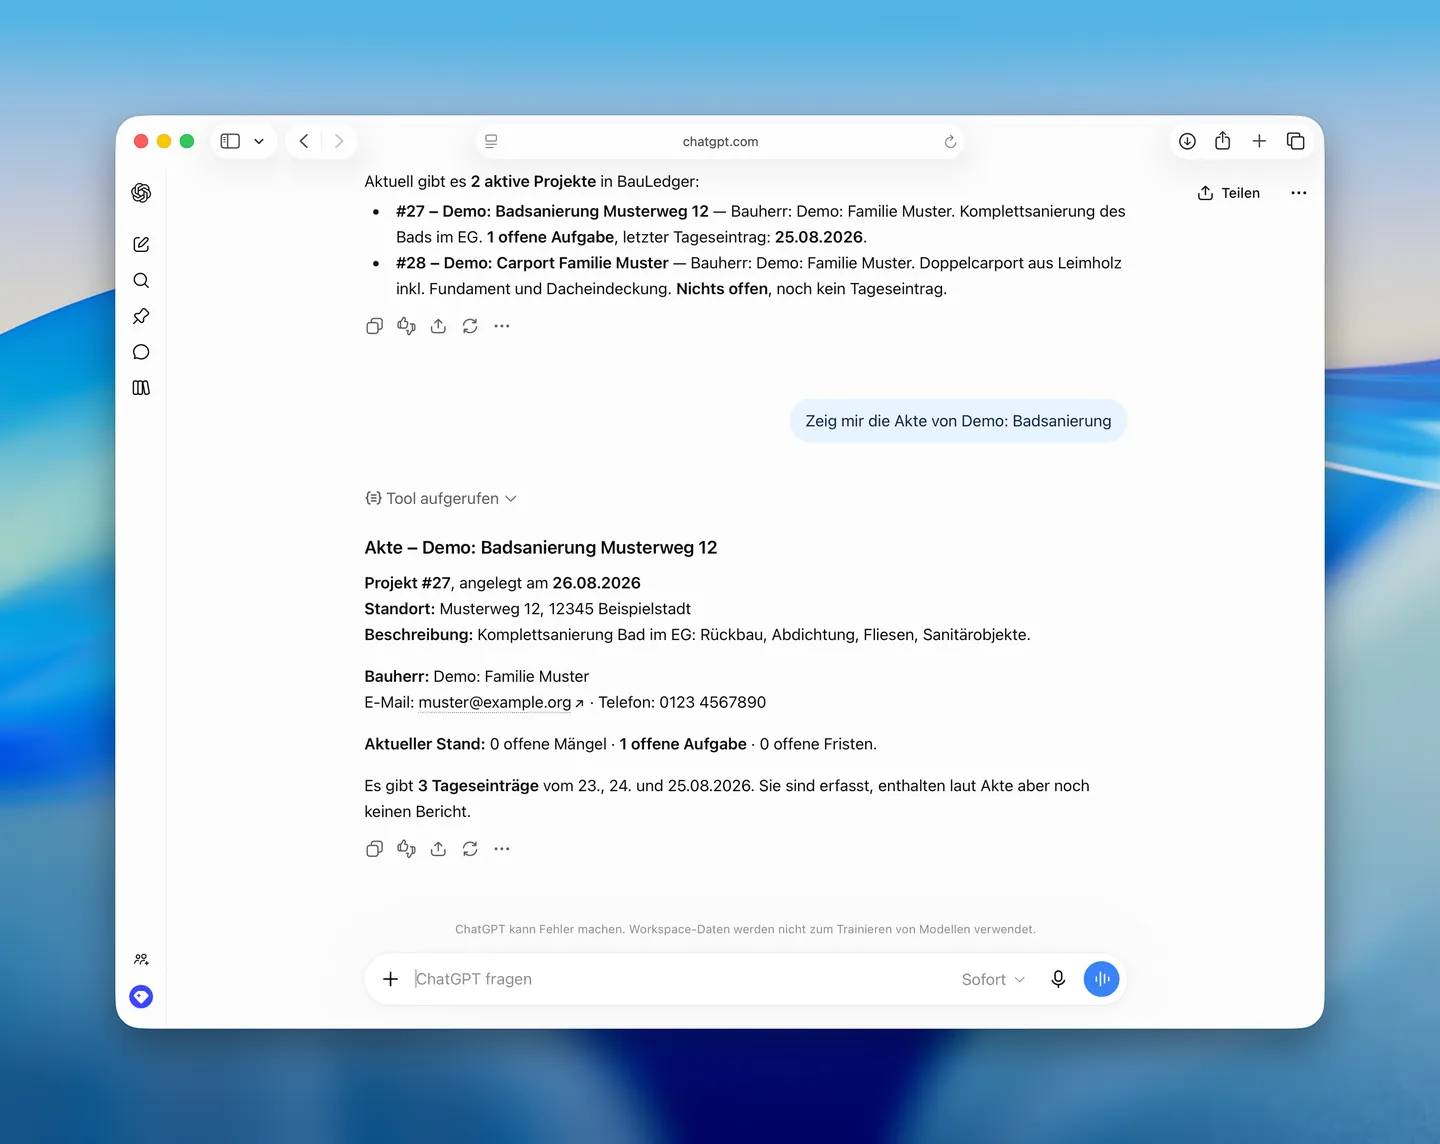Start a new chat via pencil icon
The width and height of the screenshot is (1440, 1144).
pyautogui.click(x=141, y=244)
